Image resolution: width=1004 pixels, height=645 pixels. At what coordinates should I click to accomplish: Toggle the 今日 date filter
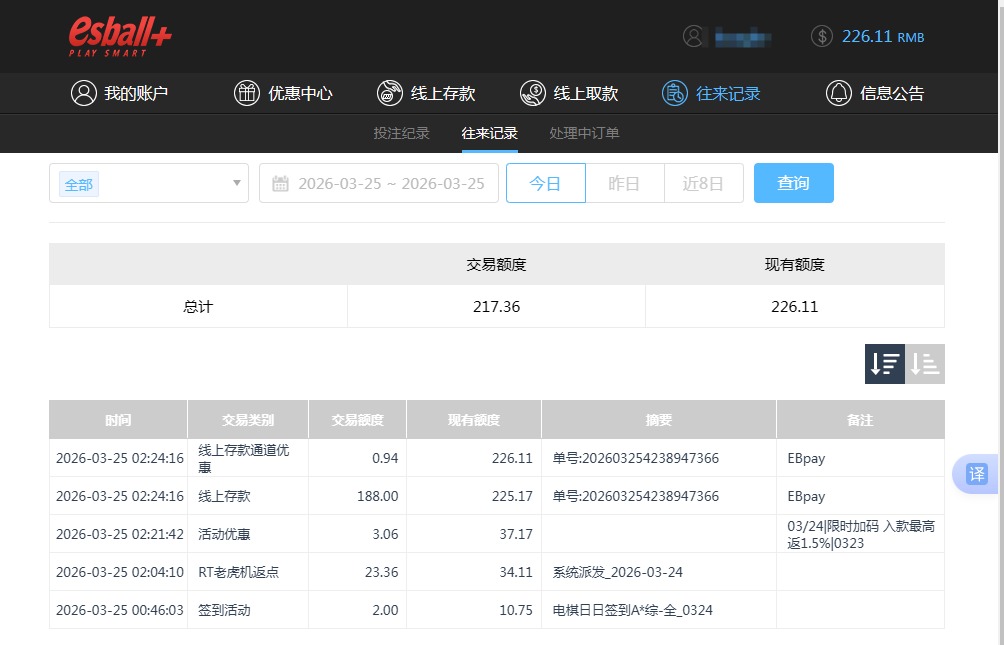click(546, 183)
